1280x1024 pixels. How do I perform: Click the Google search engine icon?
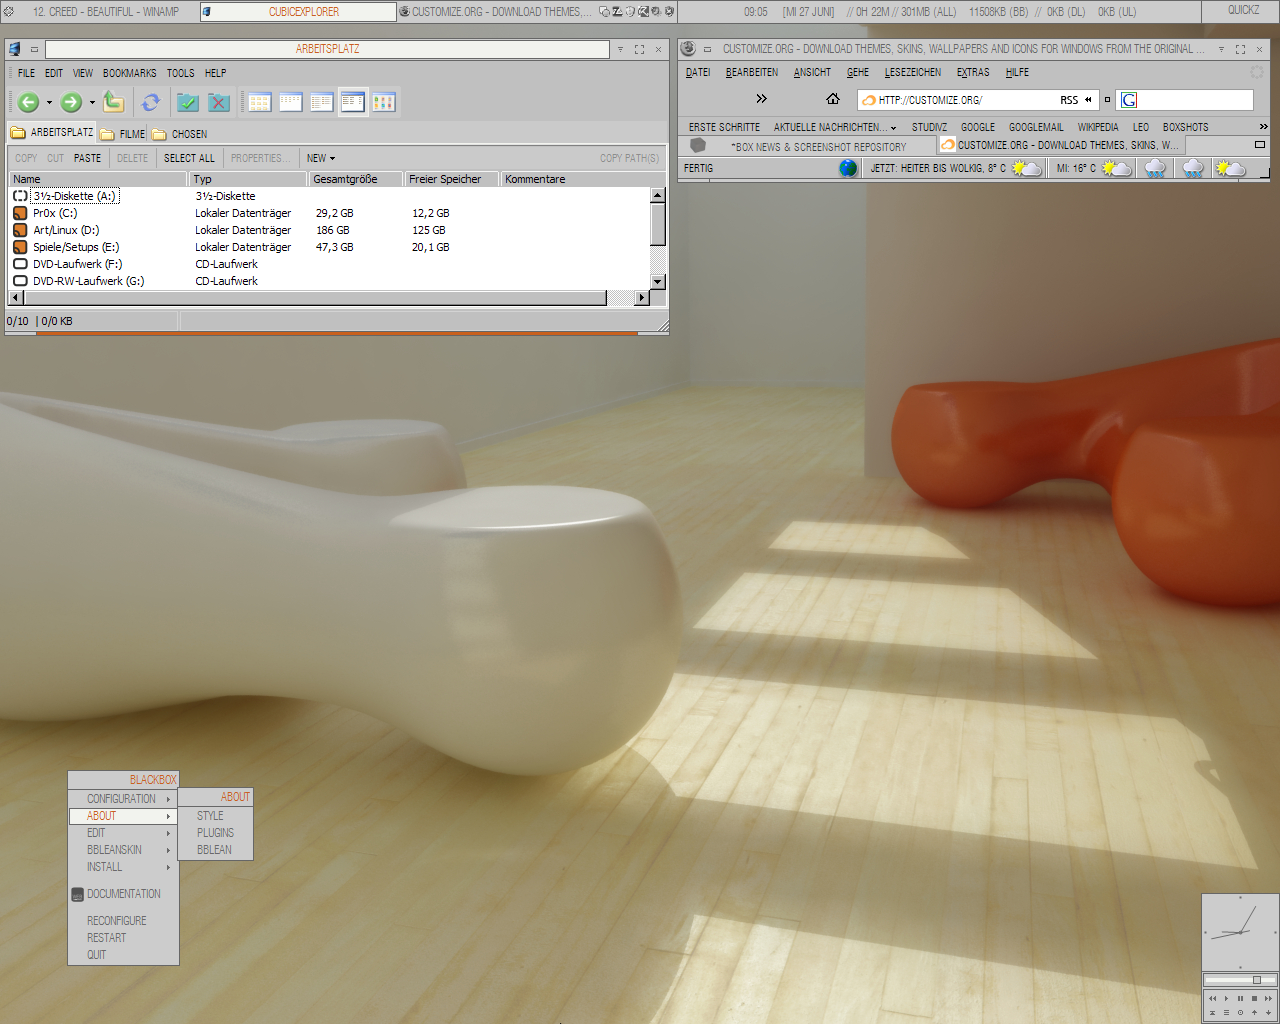click(x=1129, y=100)
